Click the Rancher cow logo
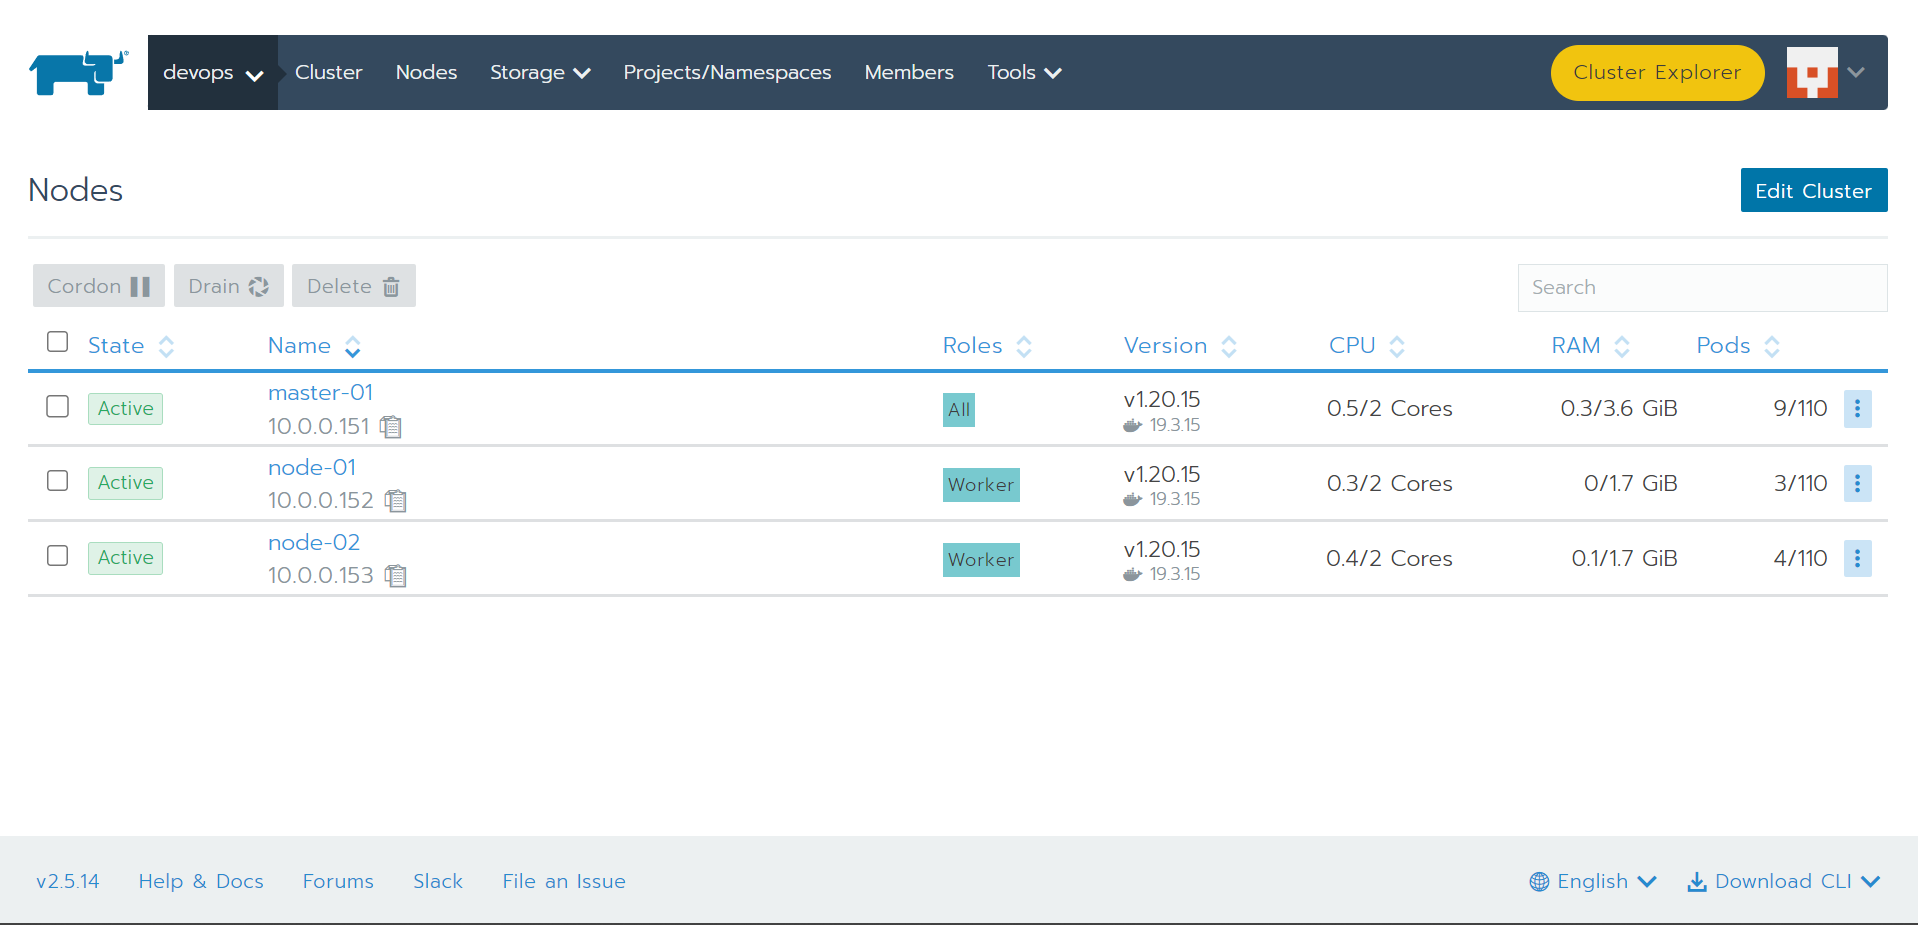The image size is (1918, 925). click(78, 73)
